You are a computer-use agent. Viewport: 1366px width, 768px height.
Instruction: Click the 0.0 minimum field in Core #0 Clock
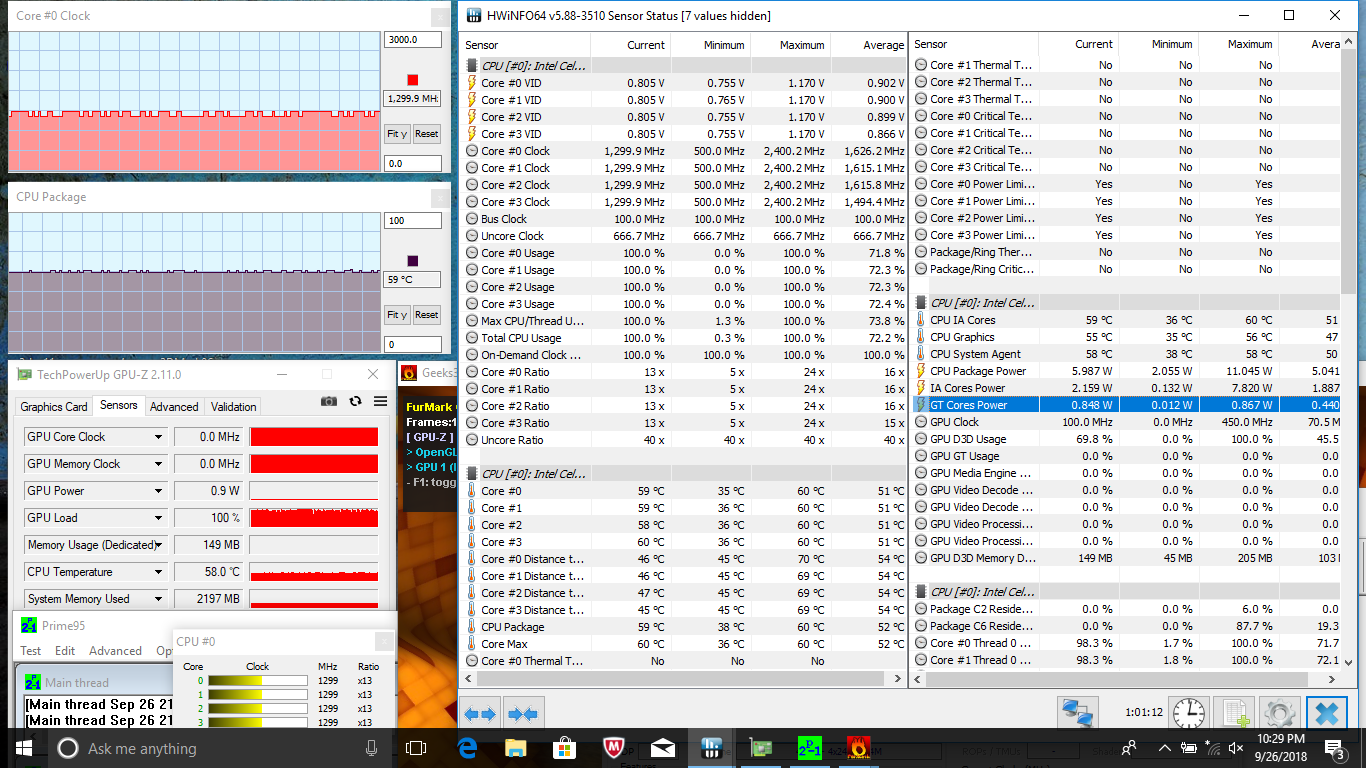(x=412, y=163)
